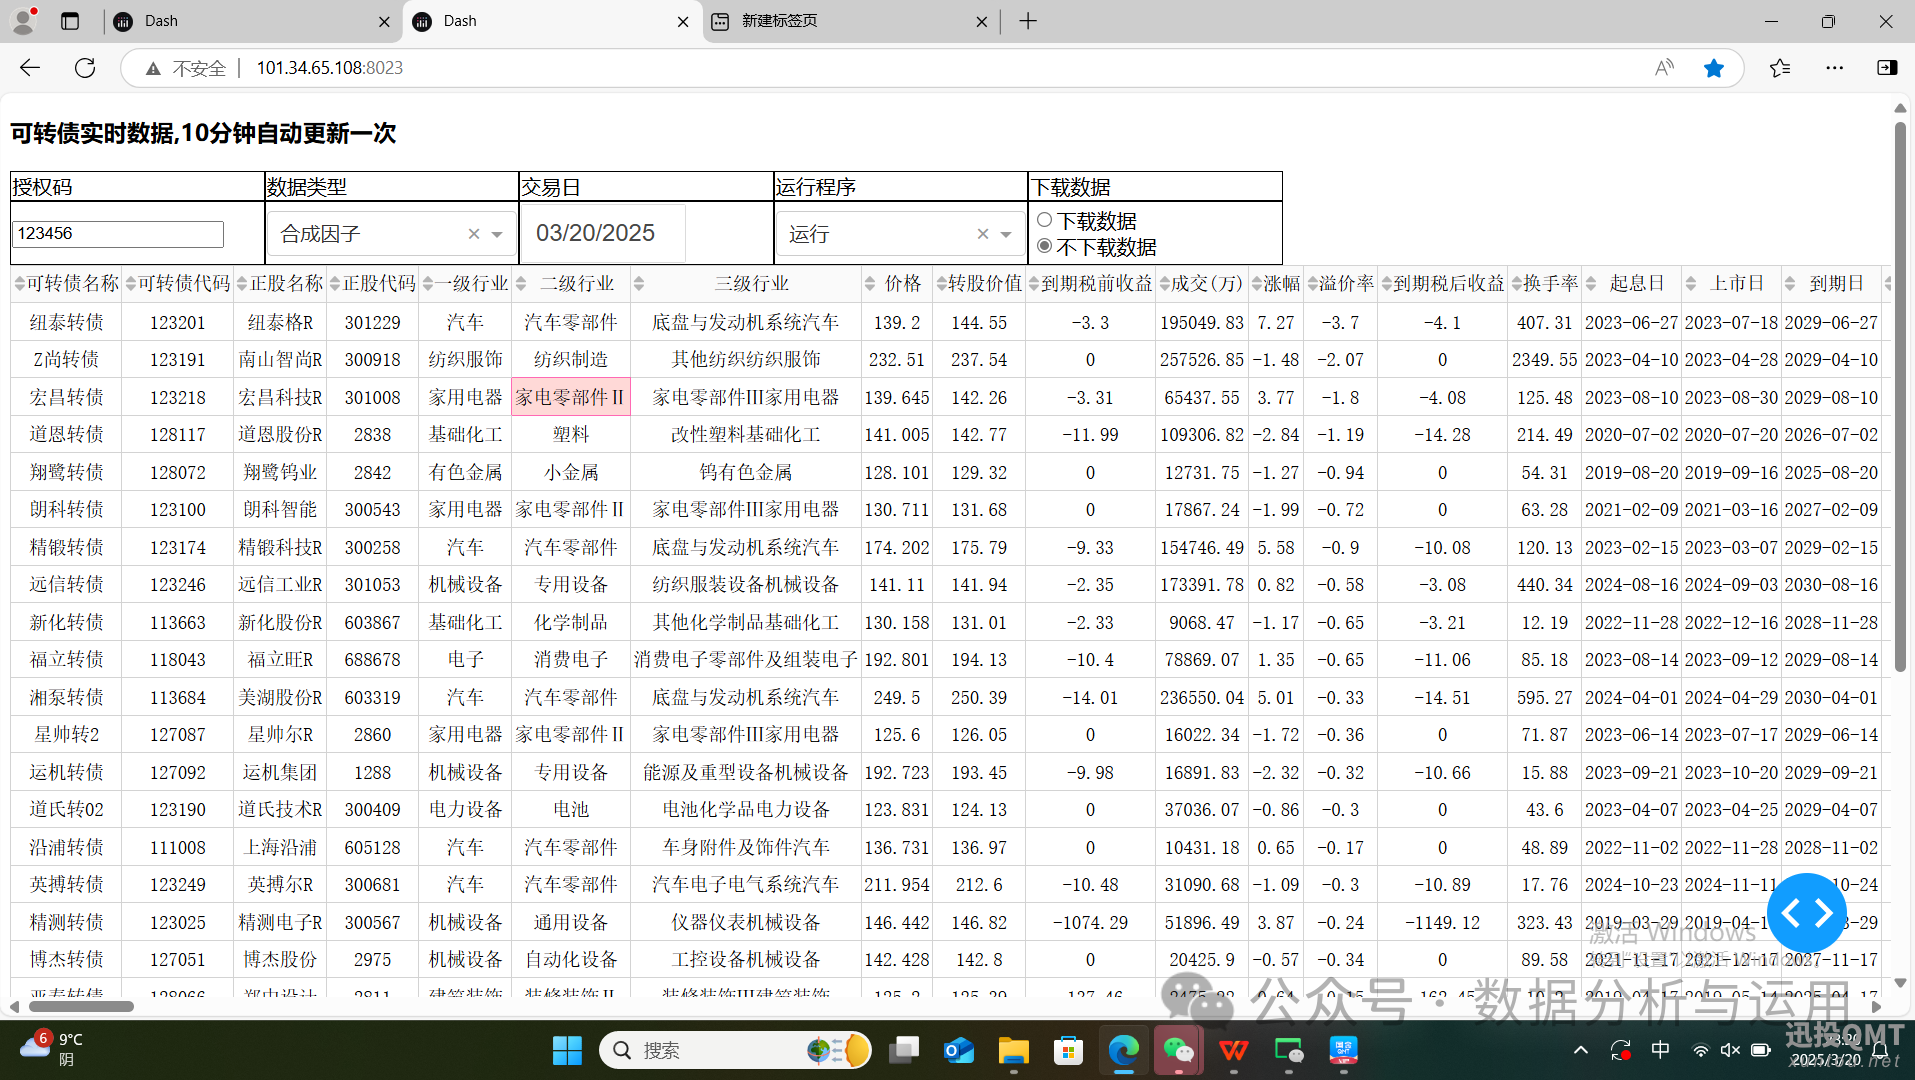Go back to previous page
Viewport: 1915px width, 1080px height.
[x=30, y=68]
